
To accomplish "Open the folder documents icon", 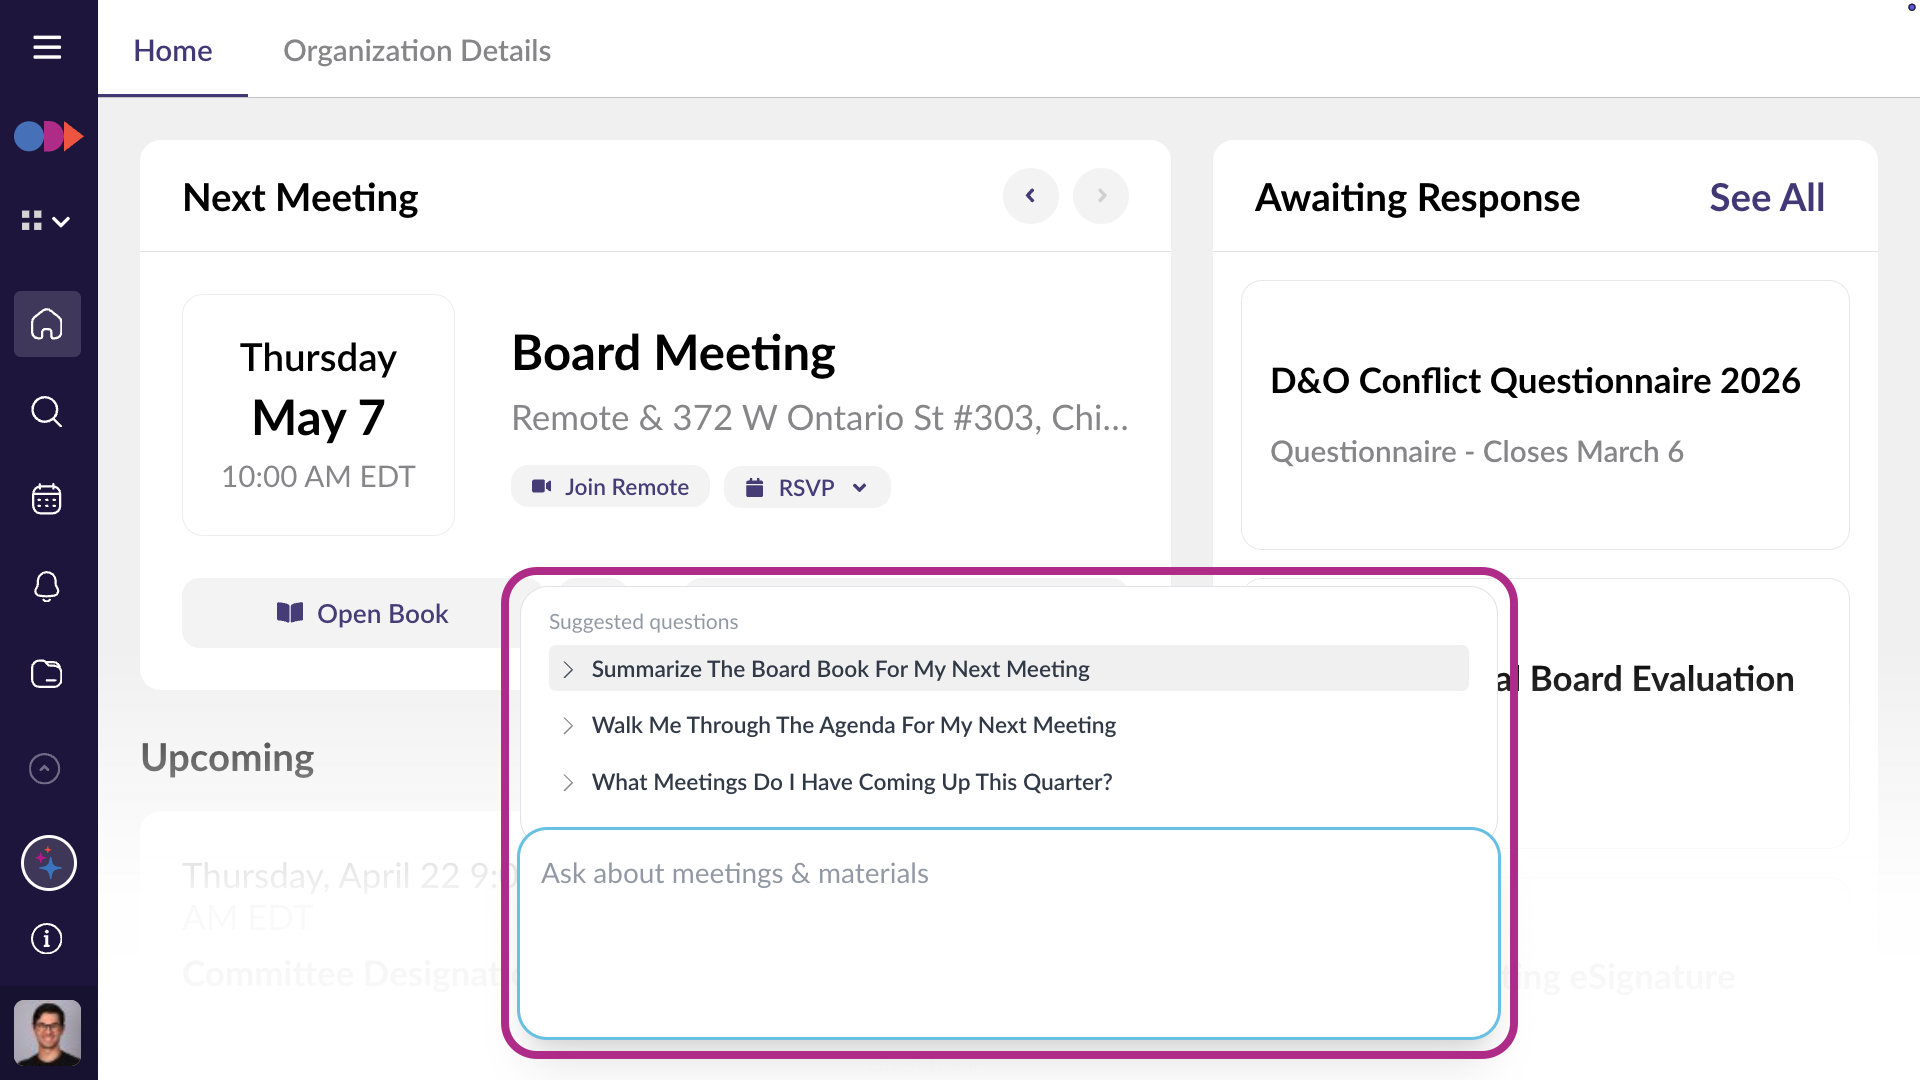I will click(47, 674).
